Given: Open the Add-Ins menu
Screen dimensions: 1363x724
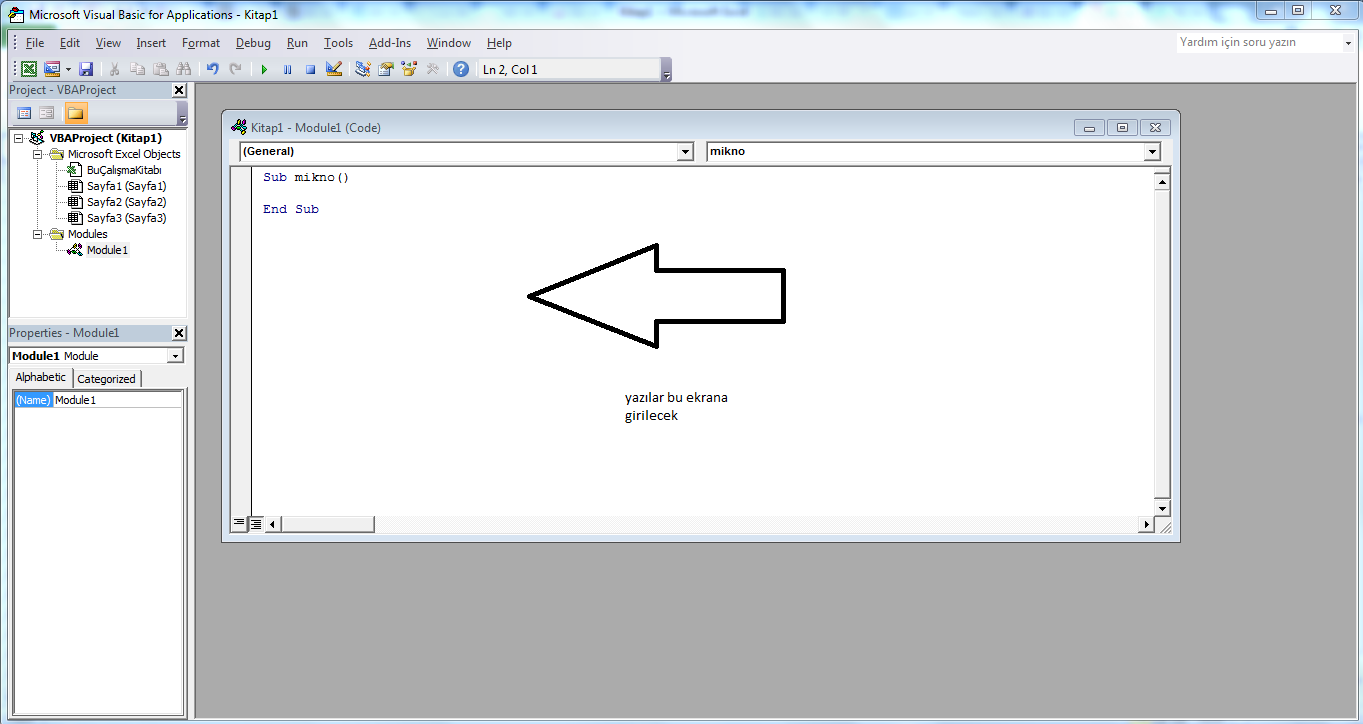Looking at the screenshot, I should click(390, 43).
